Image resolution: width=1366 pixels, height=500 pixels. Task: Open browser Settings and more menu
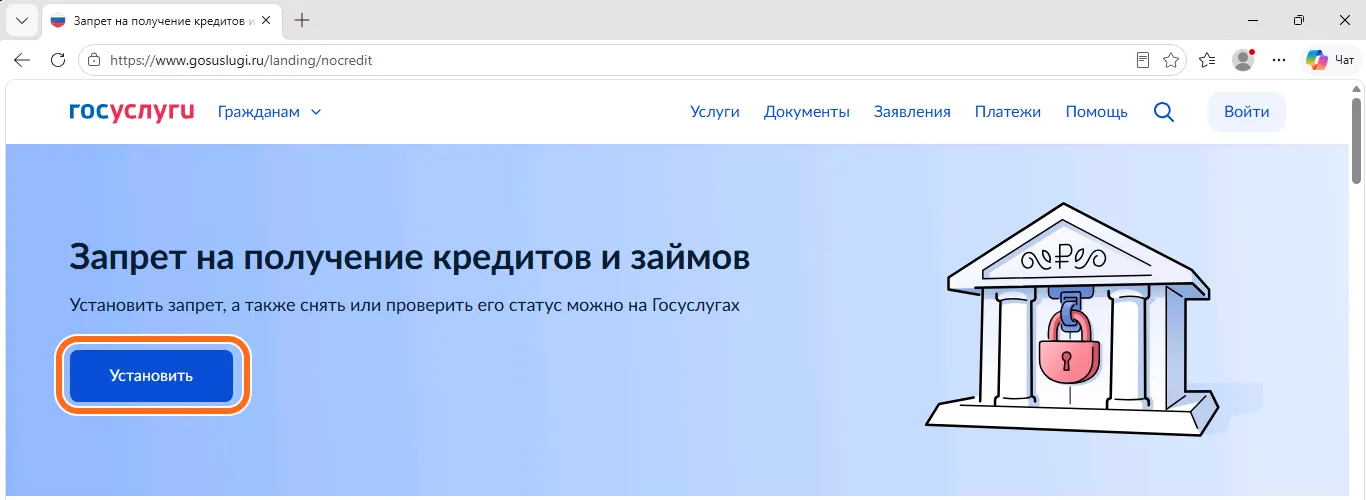pyautogui.click(x=1279, y=60)
